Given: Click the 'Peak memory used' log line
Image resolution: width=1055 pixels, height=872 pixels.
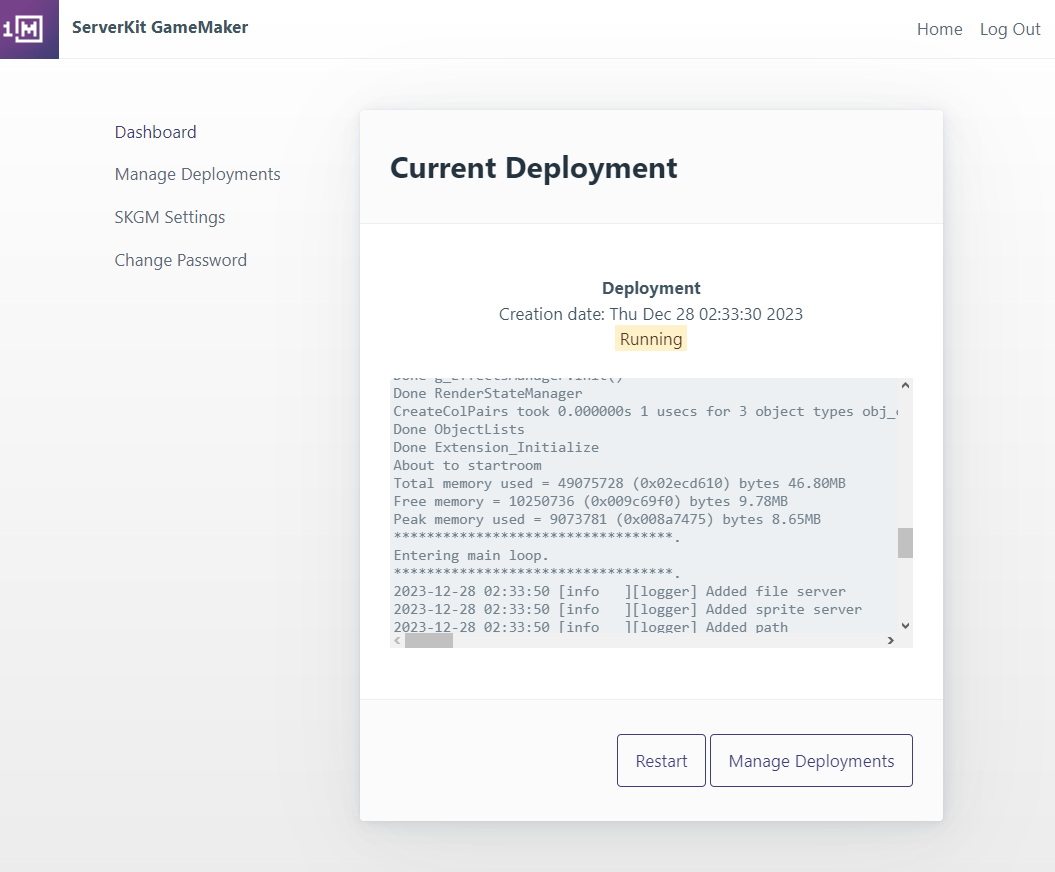Looking at the screenshot, I should coord(607,519).
